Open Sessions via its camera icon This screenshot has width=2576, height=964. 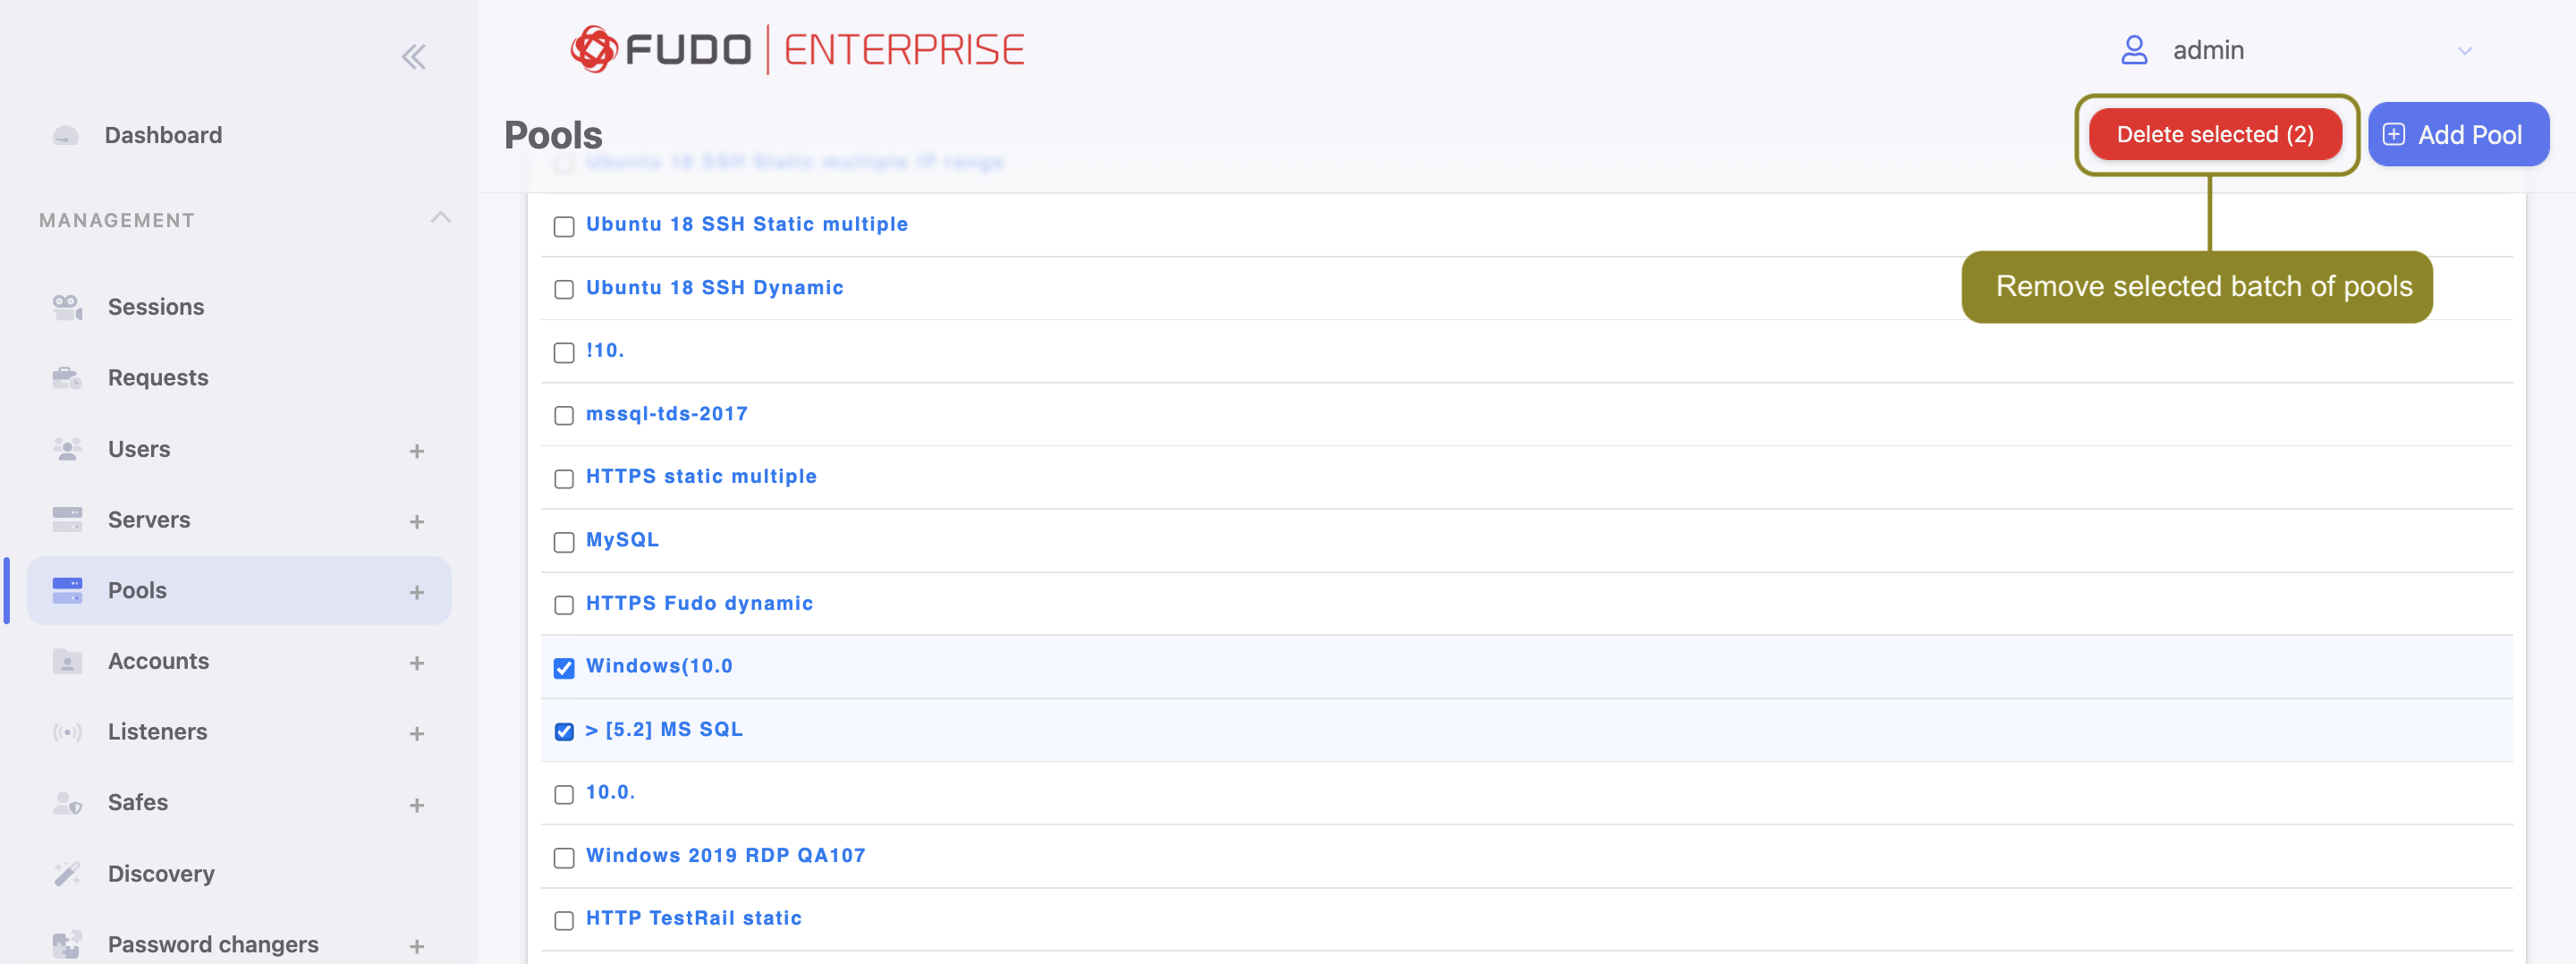pyautogui.click(x=67, y=307)
